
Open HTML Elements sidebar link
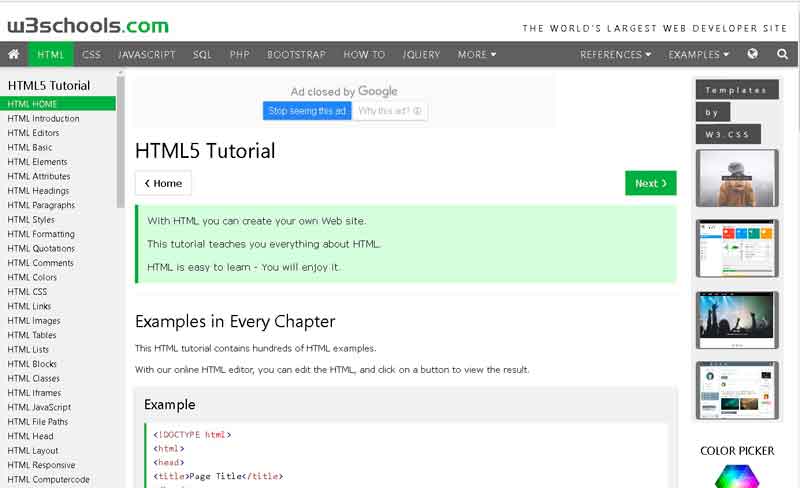[37, 162]
